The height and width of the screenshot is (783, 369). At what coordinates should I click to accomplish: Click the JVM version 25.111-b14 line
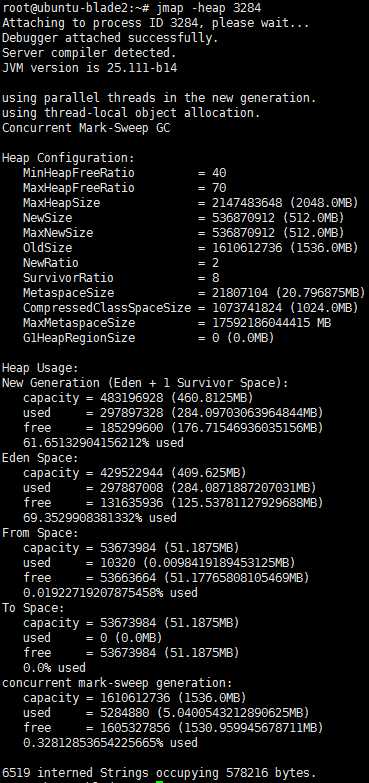click(x=90, y=68)
